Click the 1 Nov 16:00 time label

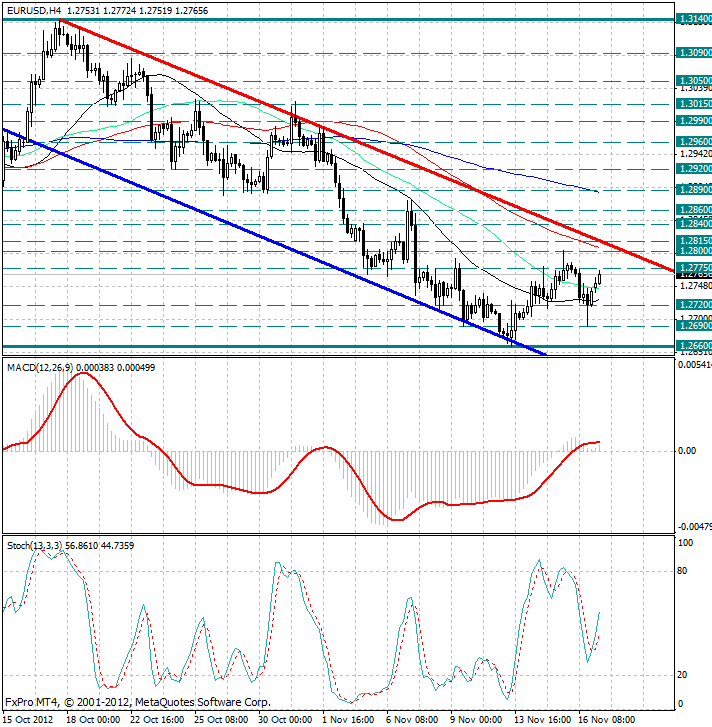(x=348, y=720)
